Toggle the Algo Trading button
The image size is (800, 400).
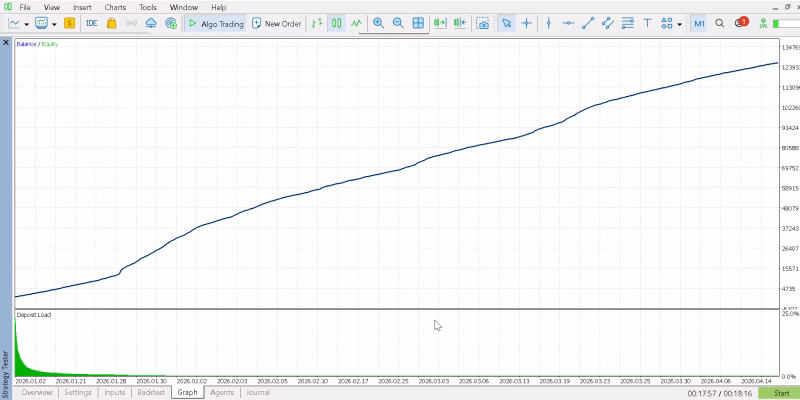215,23
